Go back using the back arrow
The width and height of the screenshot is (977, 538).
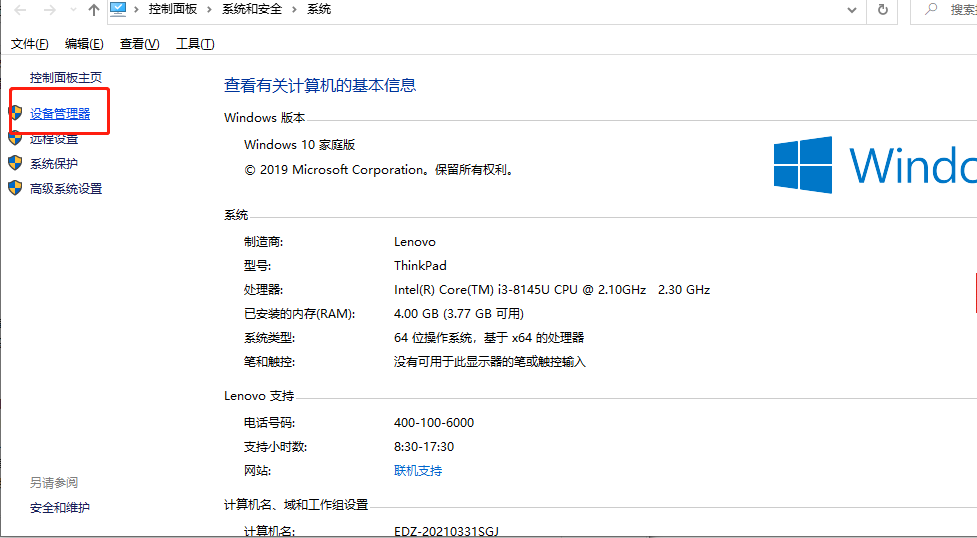[20, 10]
